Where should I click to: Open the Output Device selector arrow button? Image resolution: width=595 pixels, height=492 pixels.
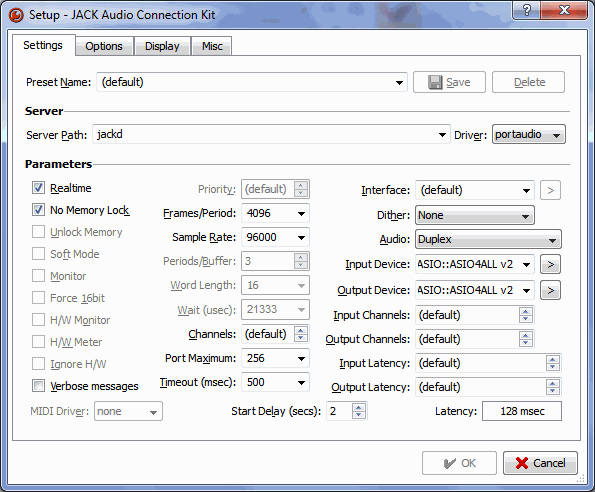[x=550, y=291]
